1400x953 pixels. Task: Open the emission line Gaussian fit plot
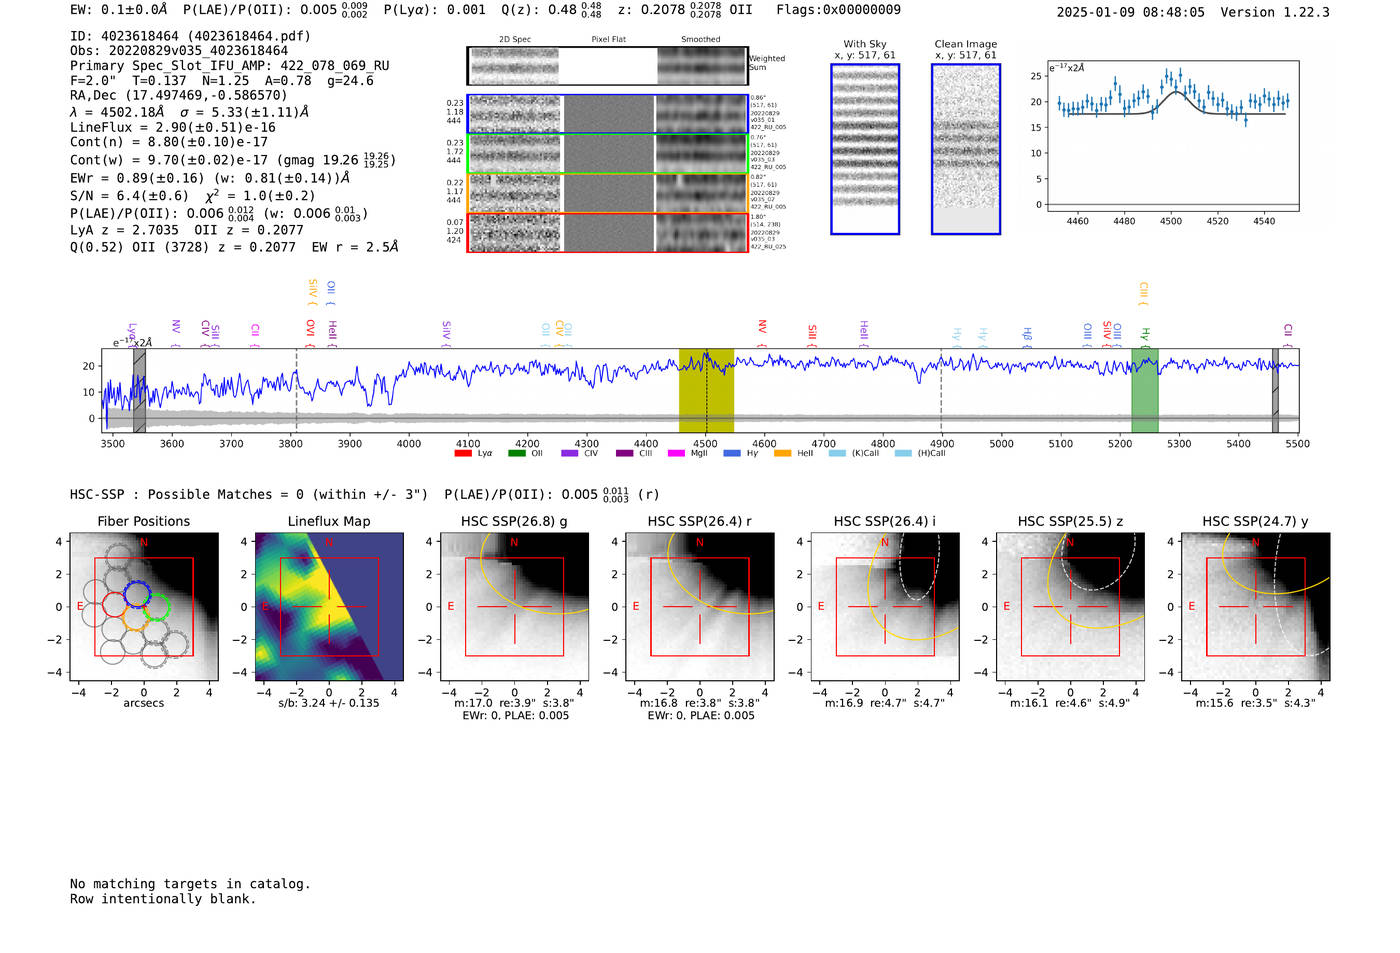(1172, 135)
